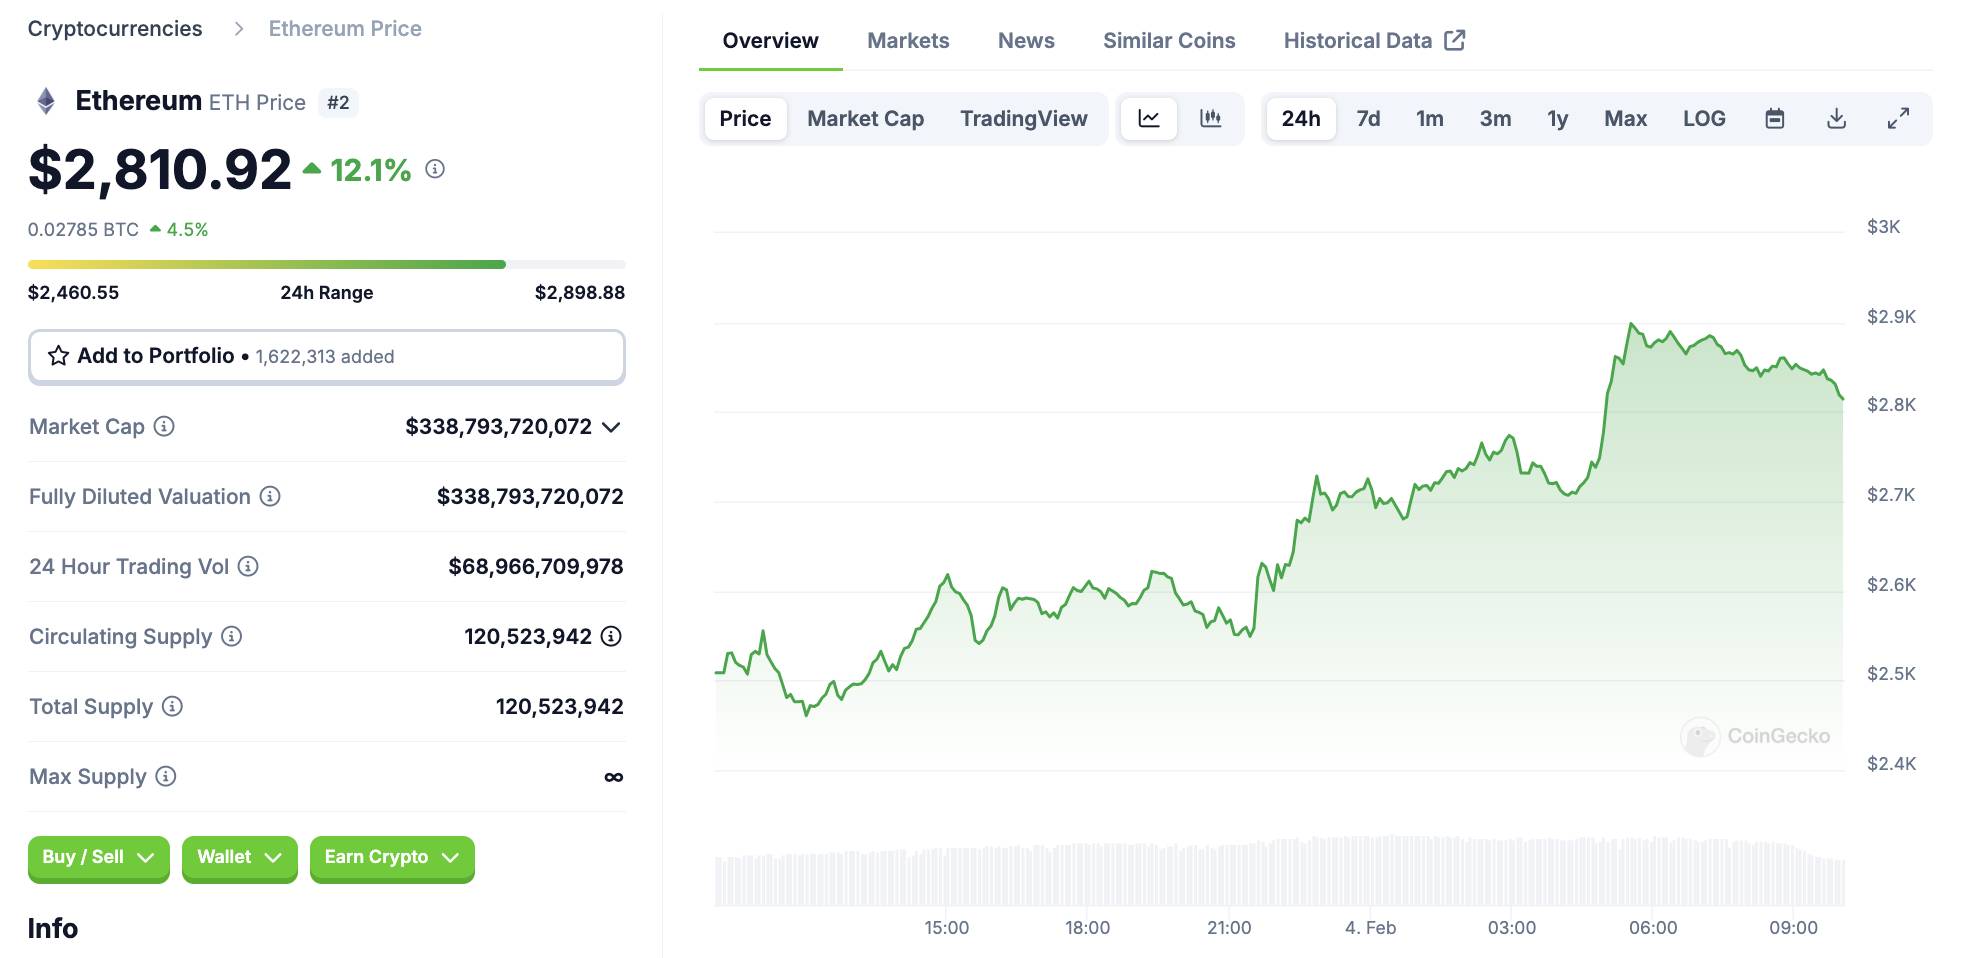Click the $3K y-axis label
This screenshot has width=1966, height=958.
[1884, 227]
